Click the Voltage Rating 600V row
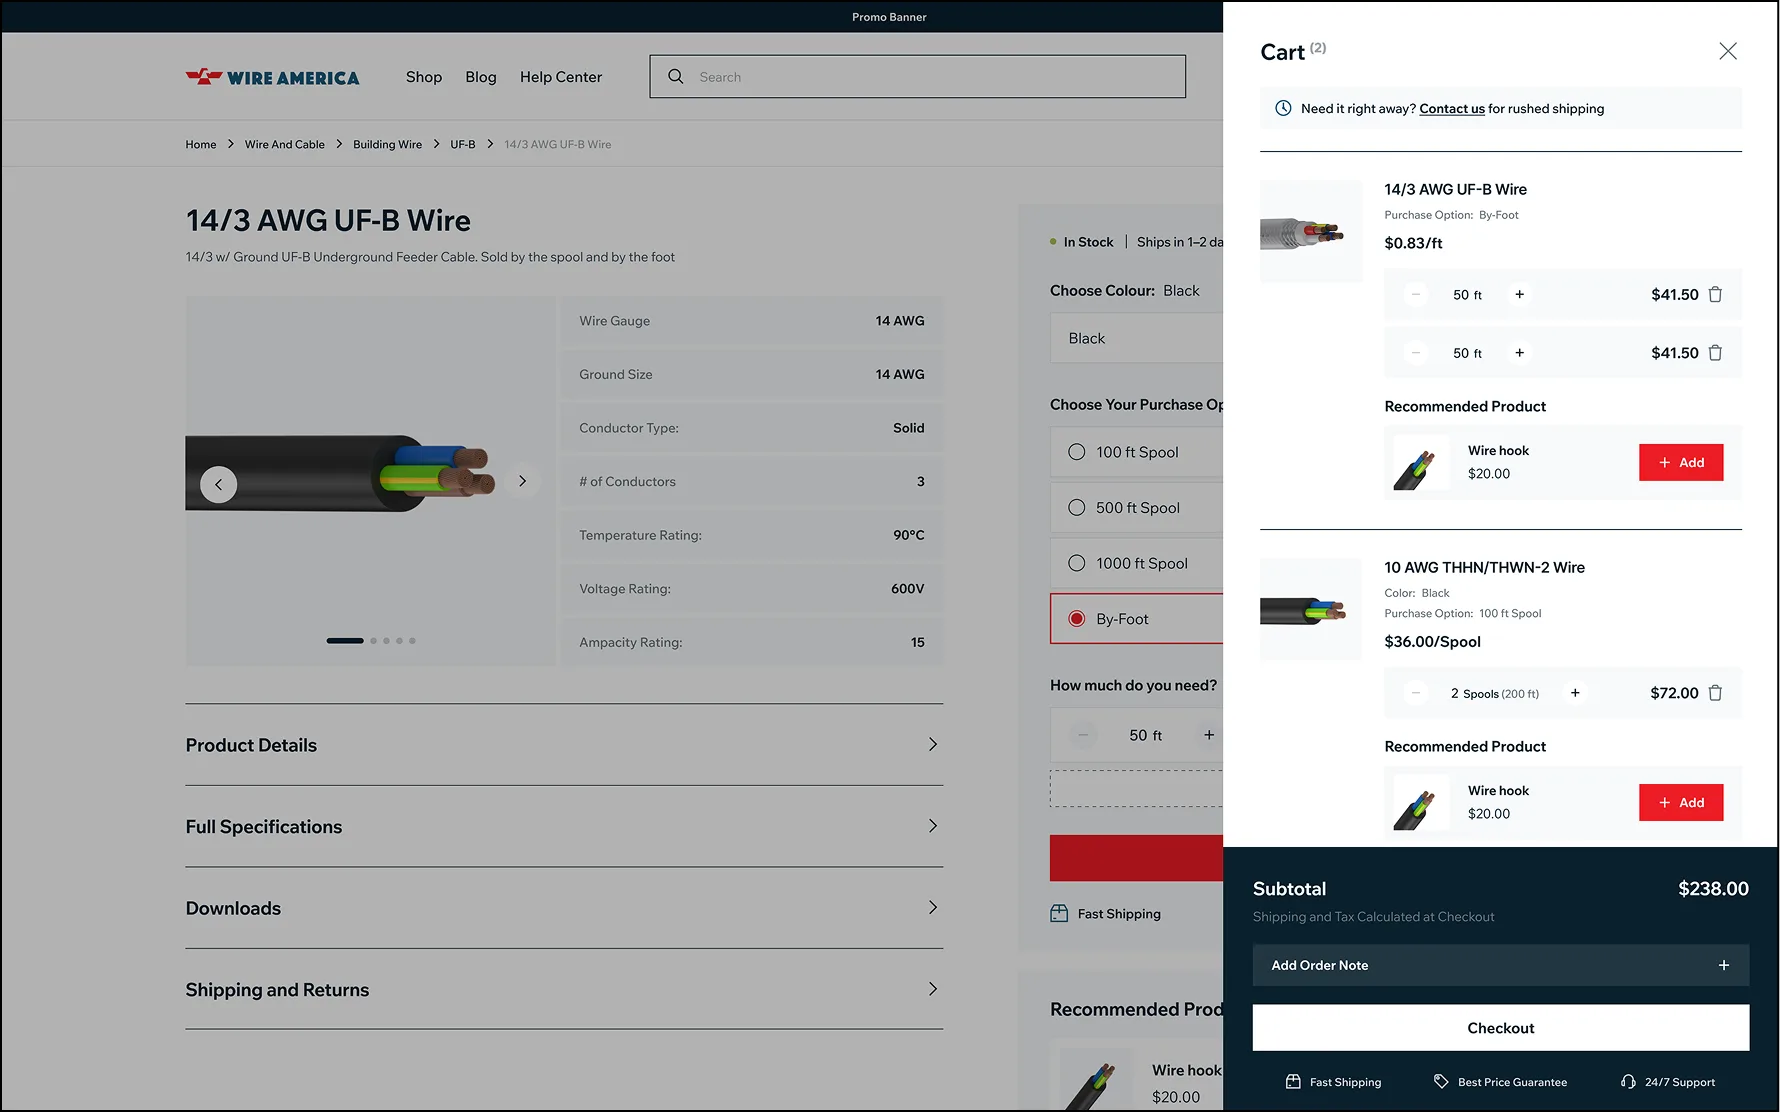 click(x=752, y=589)
